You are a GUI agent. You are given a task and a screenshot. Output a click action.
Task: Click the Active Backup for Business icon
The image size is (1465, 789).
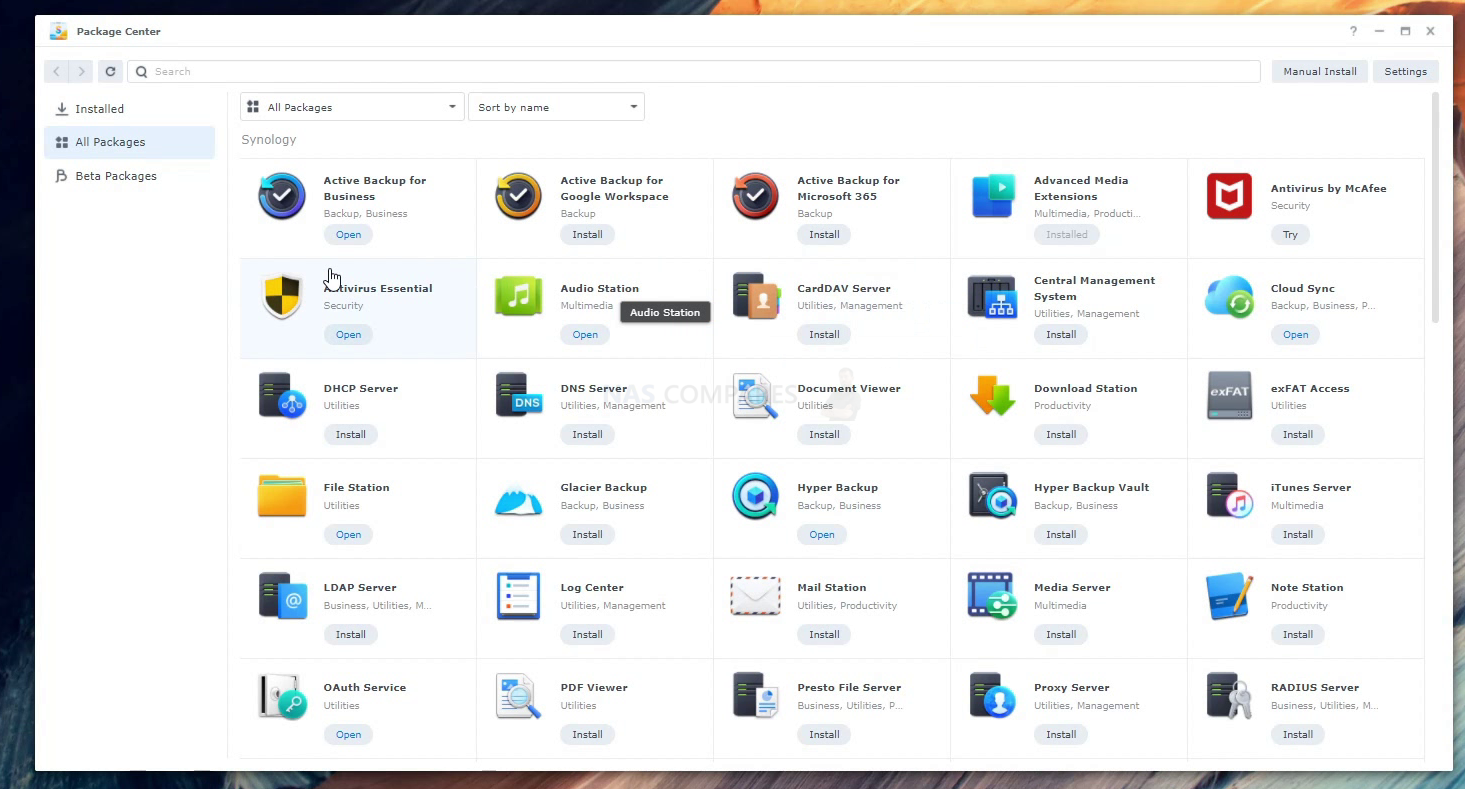282,196
